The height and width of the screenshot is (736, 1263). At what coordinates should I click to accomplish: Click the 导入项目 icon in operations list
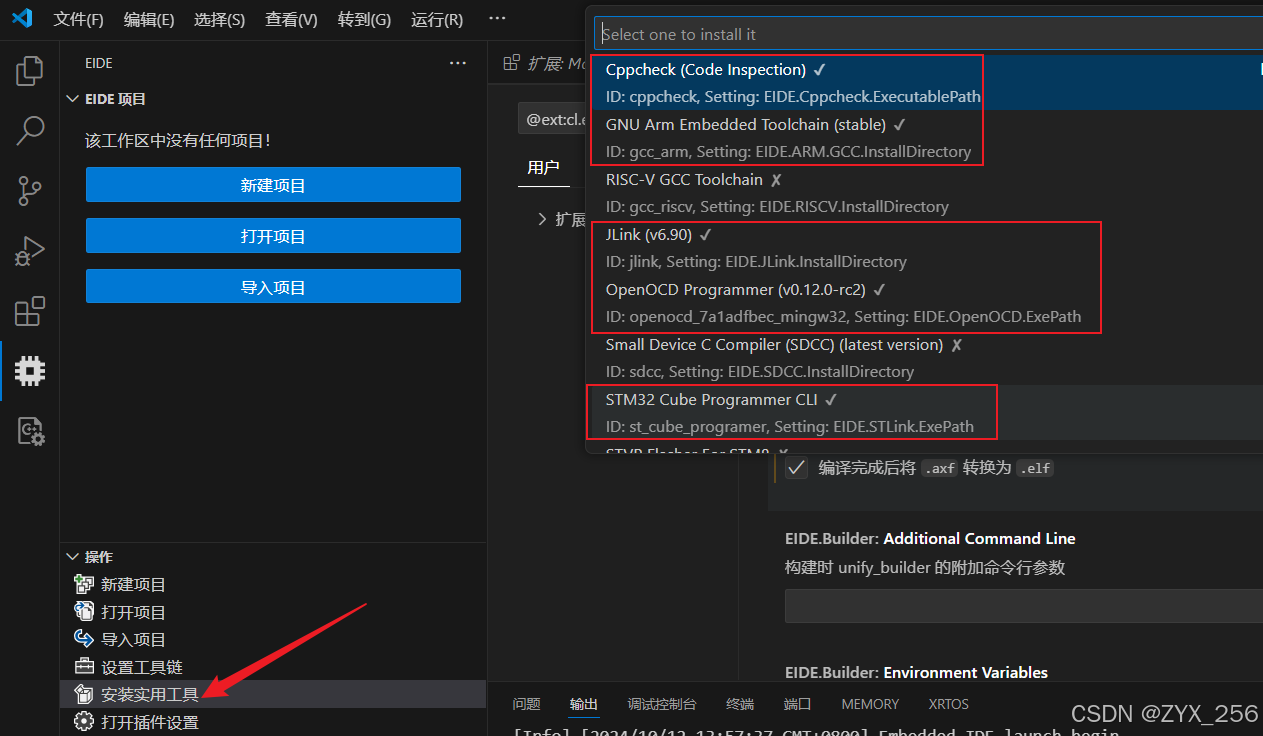click(84, 639)
